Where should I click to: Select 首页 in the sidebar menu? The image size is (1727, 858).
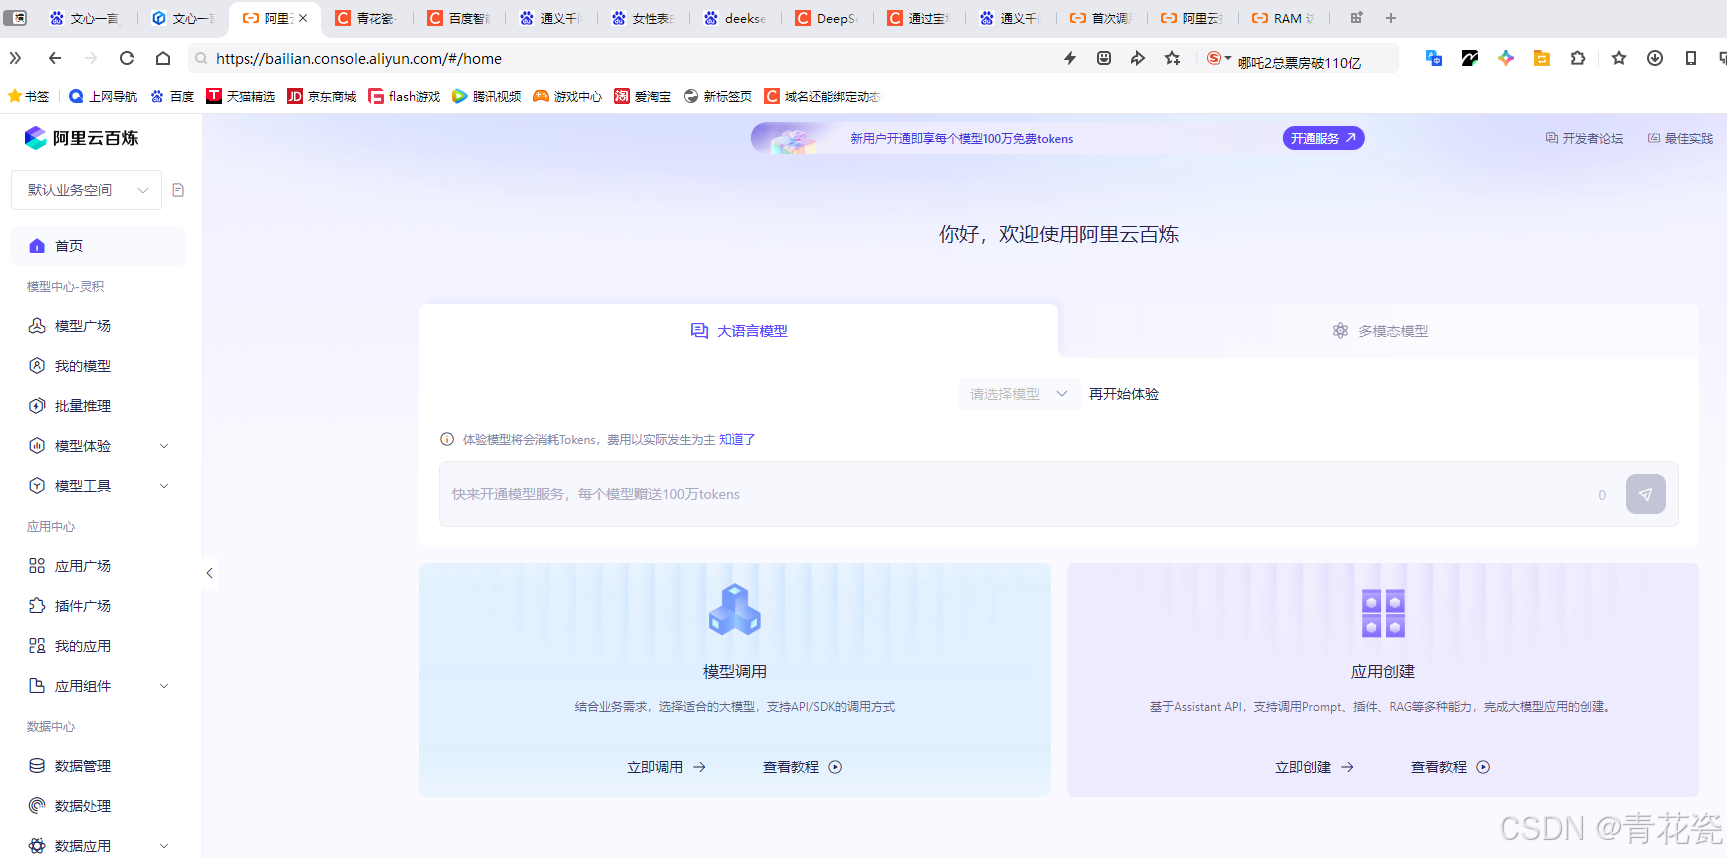tap(98, 246)
